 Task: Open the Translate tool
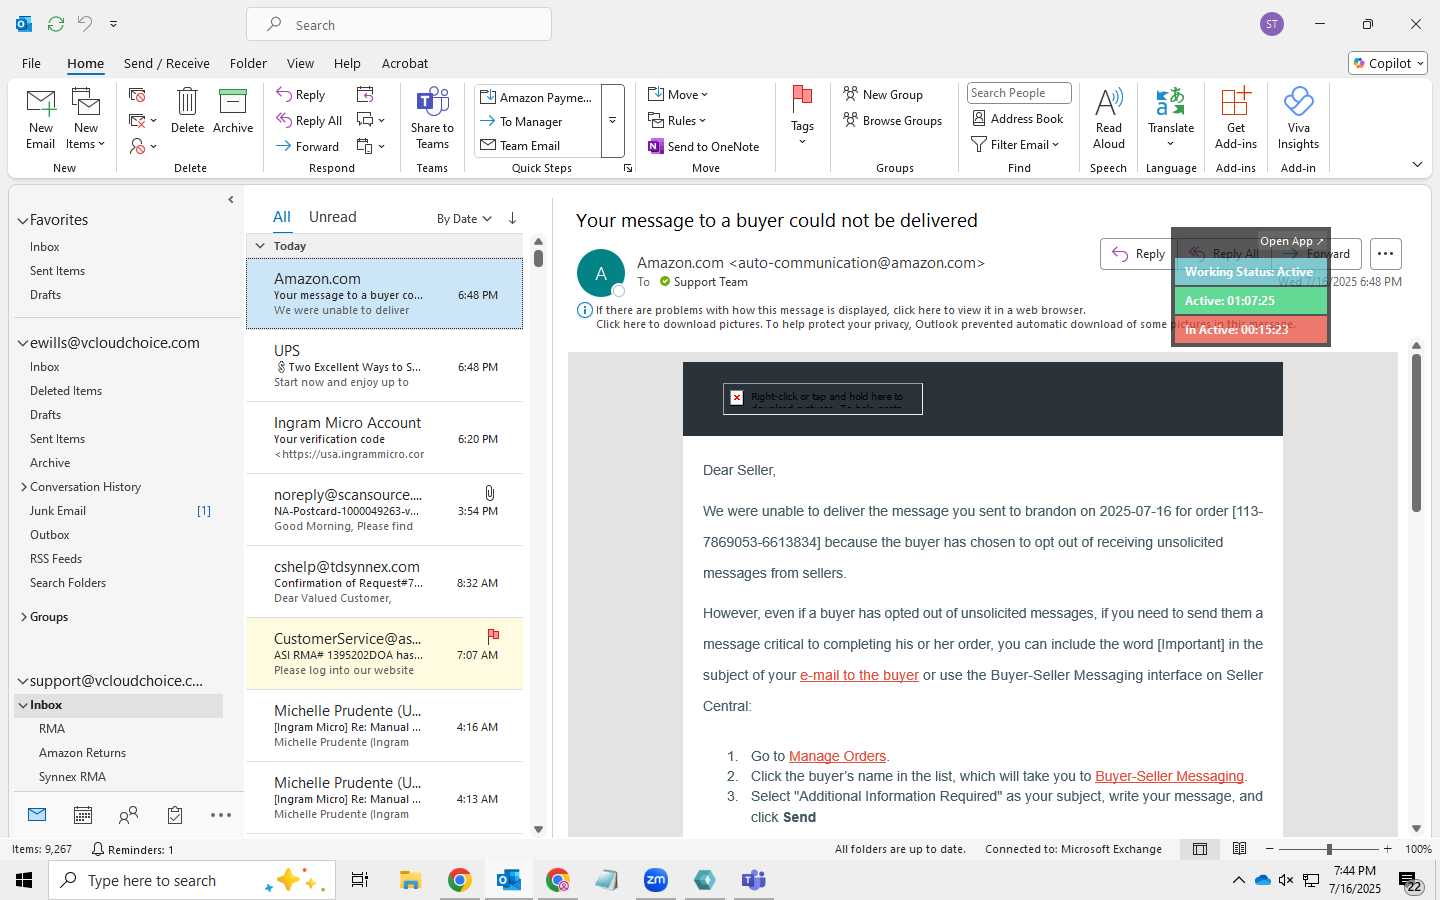pos(1171,118)
